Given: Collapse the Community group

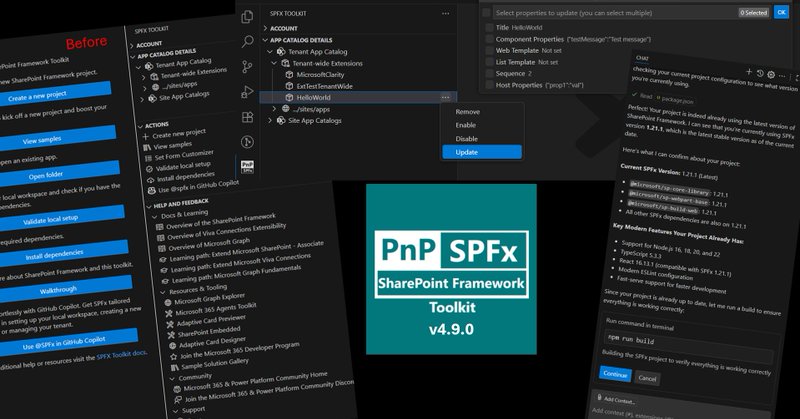Looking at the screenshot, I should pos(172,379).
